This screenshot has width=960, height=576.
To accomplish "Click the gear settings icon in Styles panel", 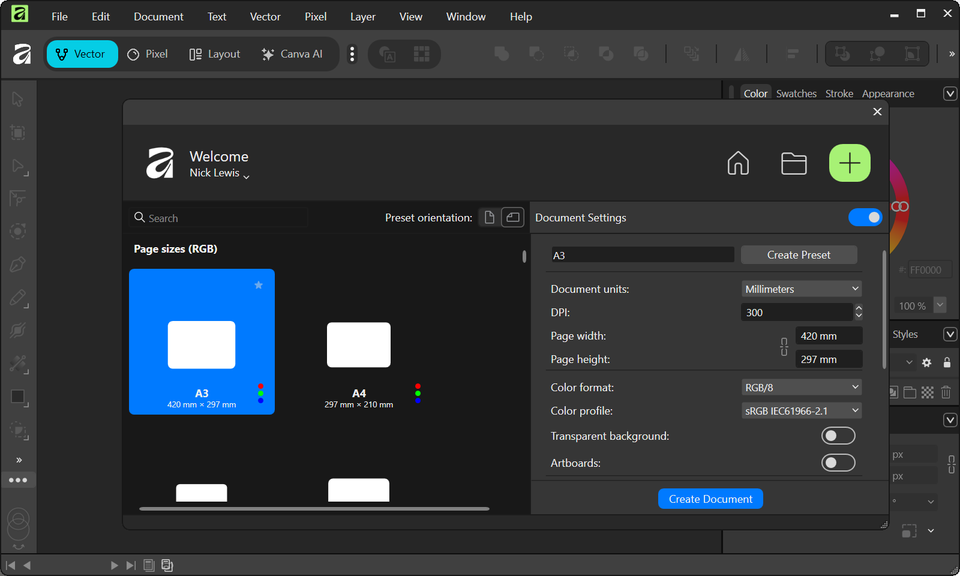I will (926, 362).
